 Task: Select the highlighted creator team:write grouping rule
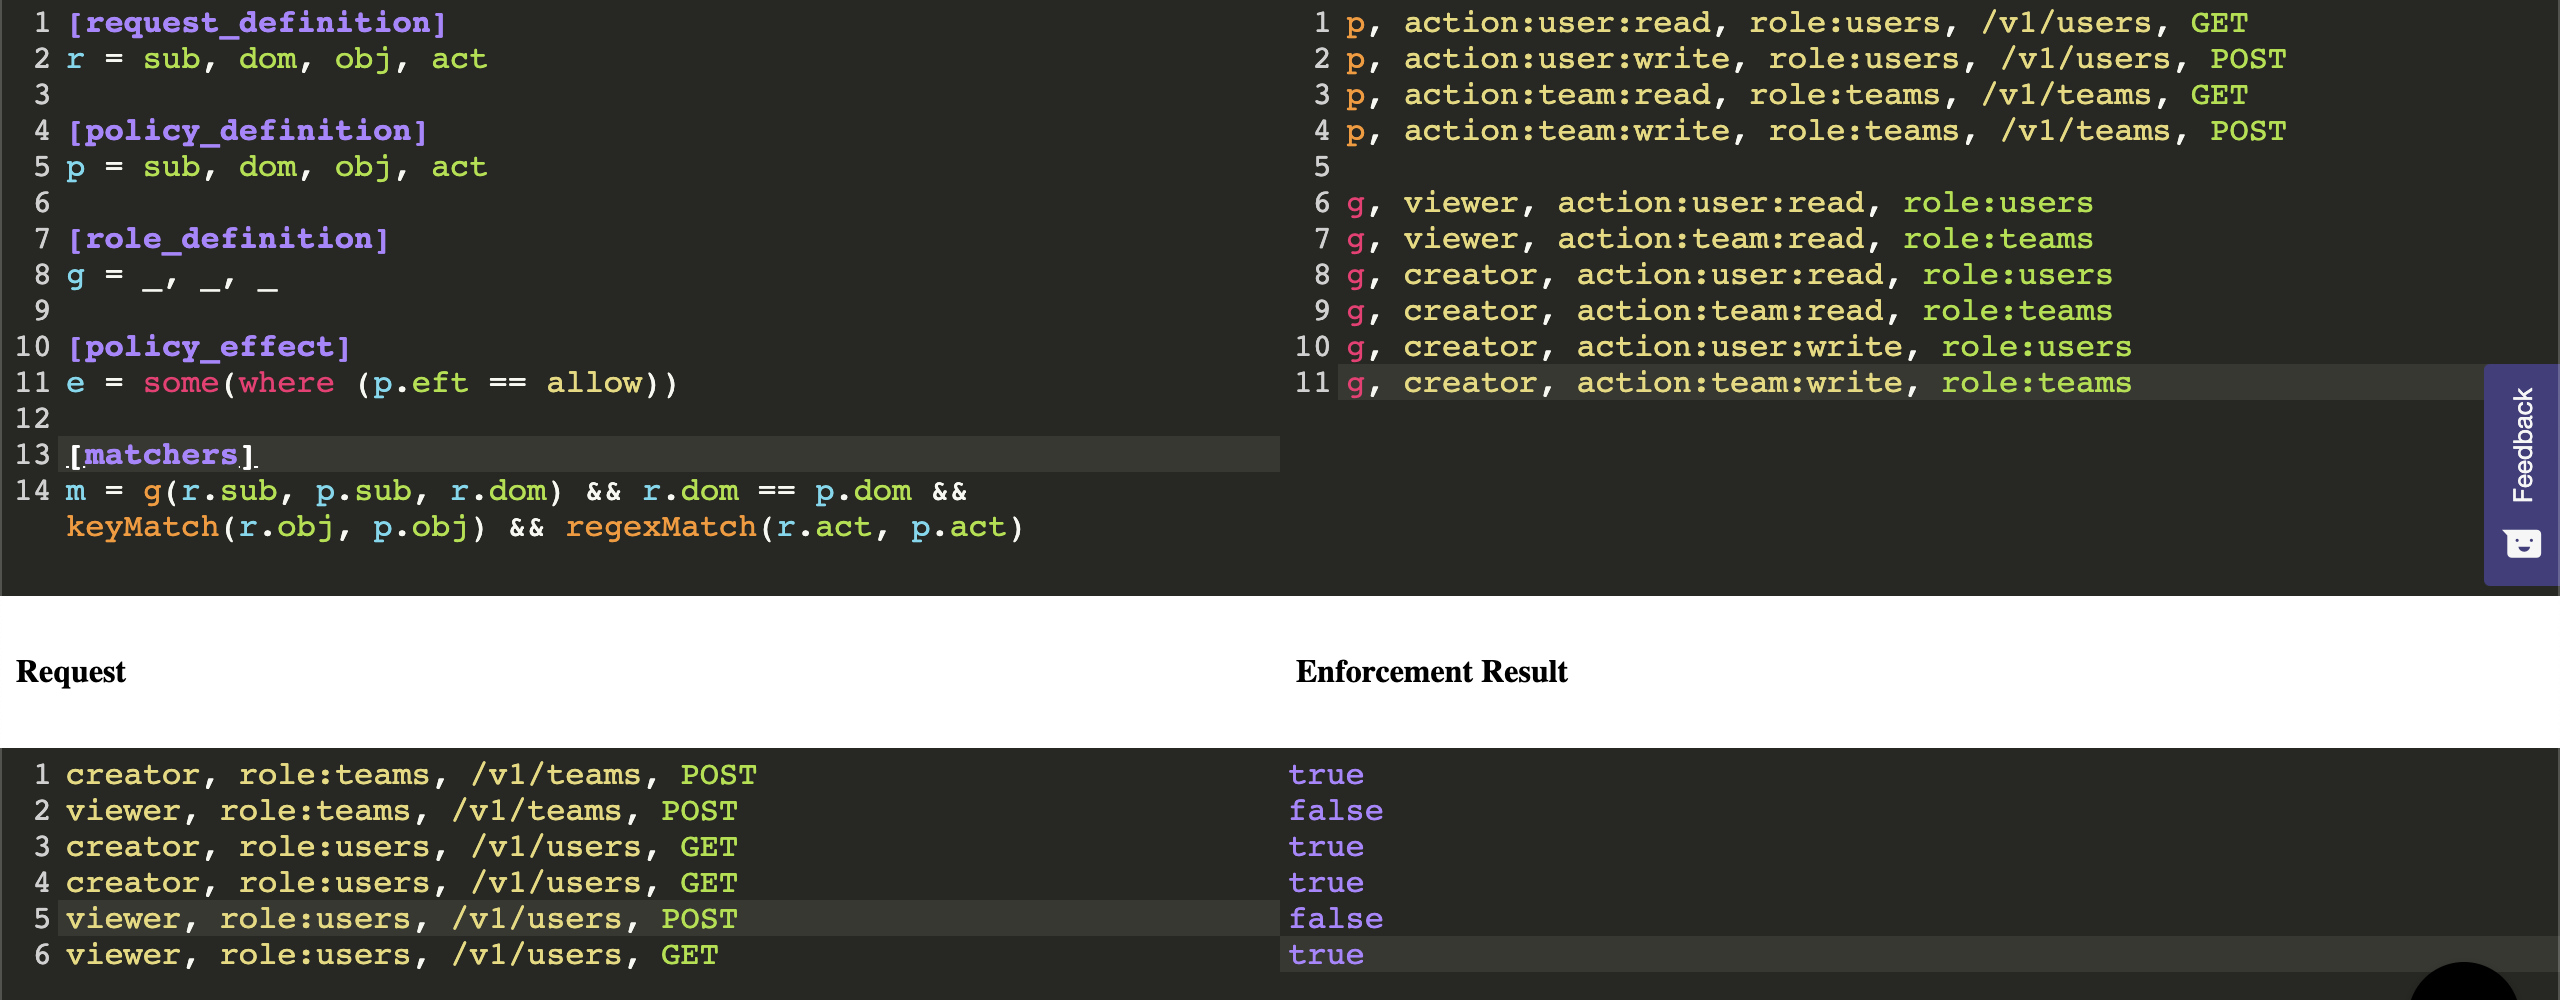pos(1750,382)
